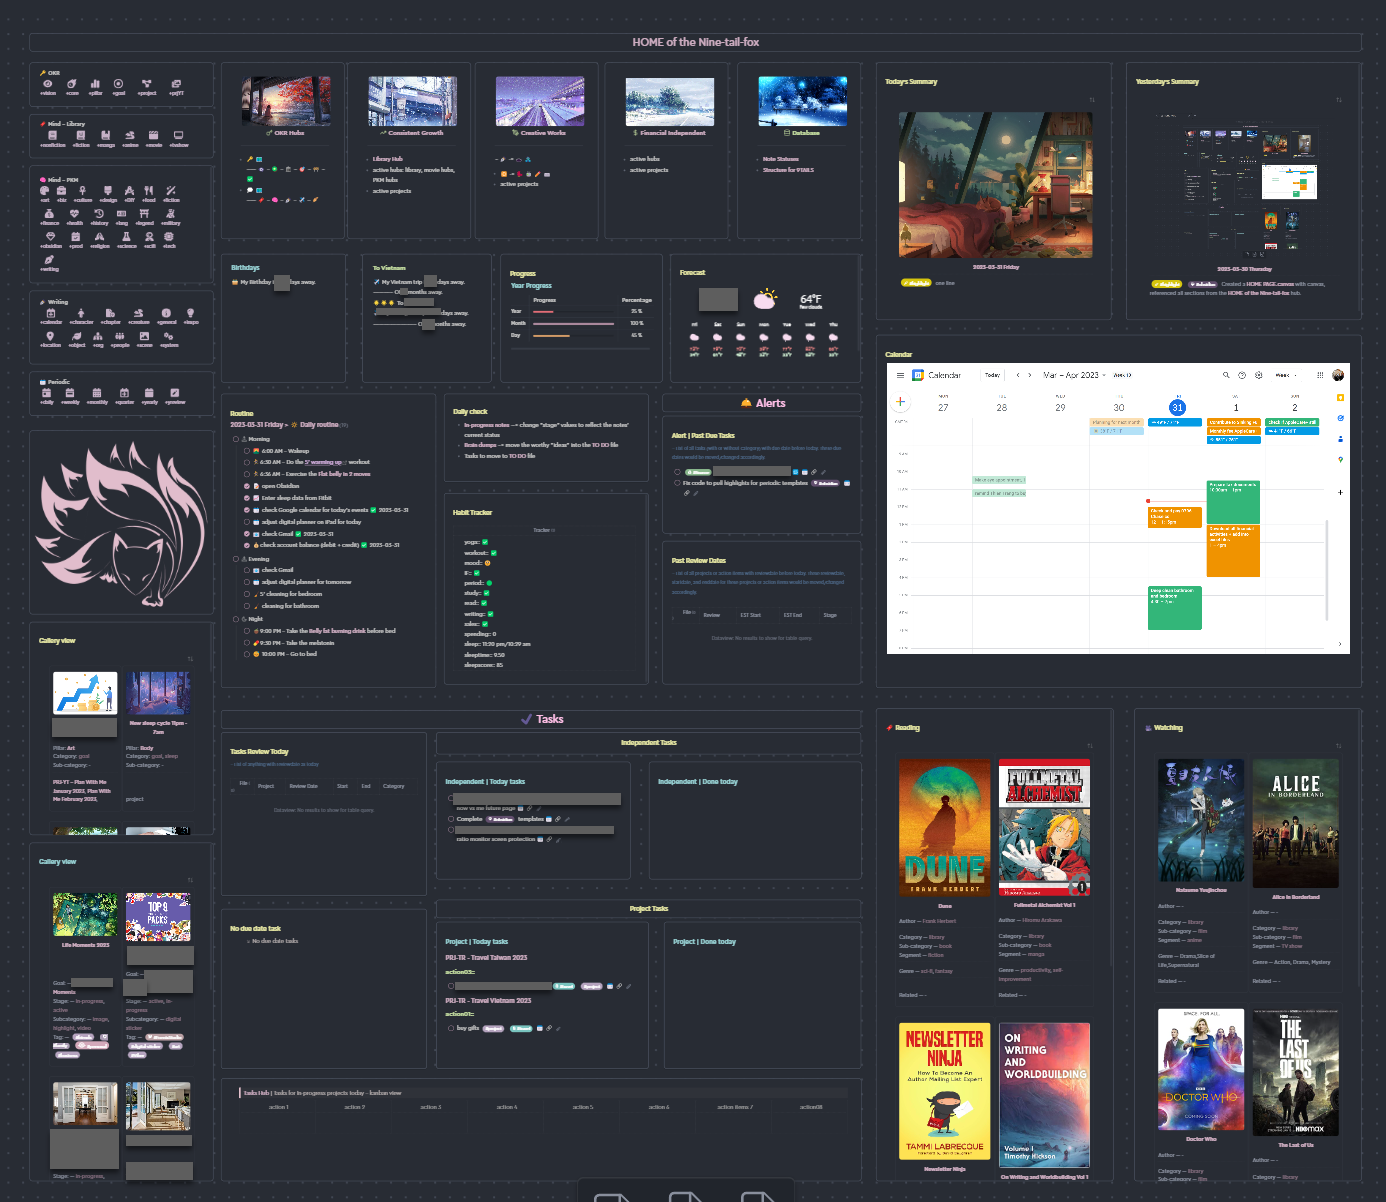Open the Google apps launcher grid
This screenshot has height=1202, width=1386.
click(1320, 375)
